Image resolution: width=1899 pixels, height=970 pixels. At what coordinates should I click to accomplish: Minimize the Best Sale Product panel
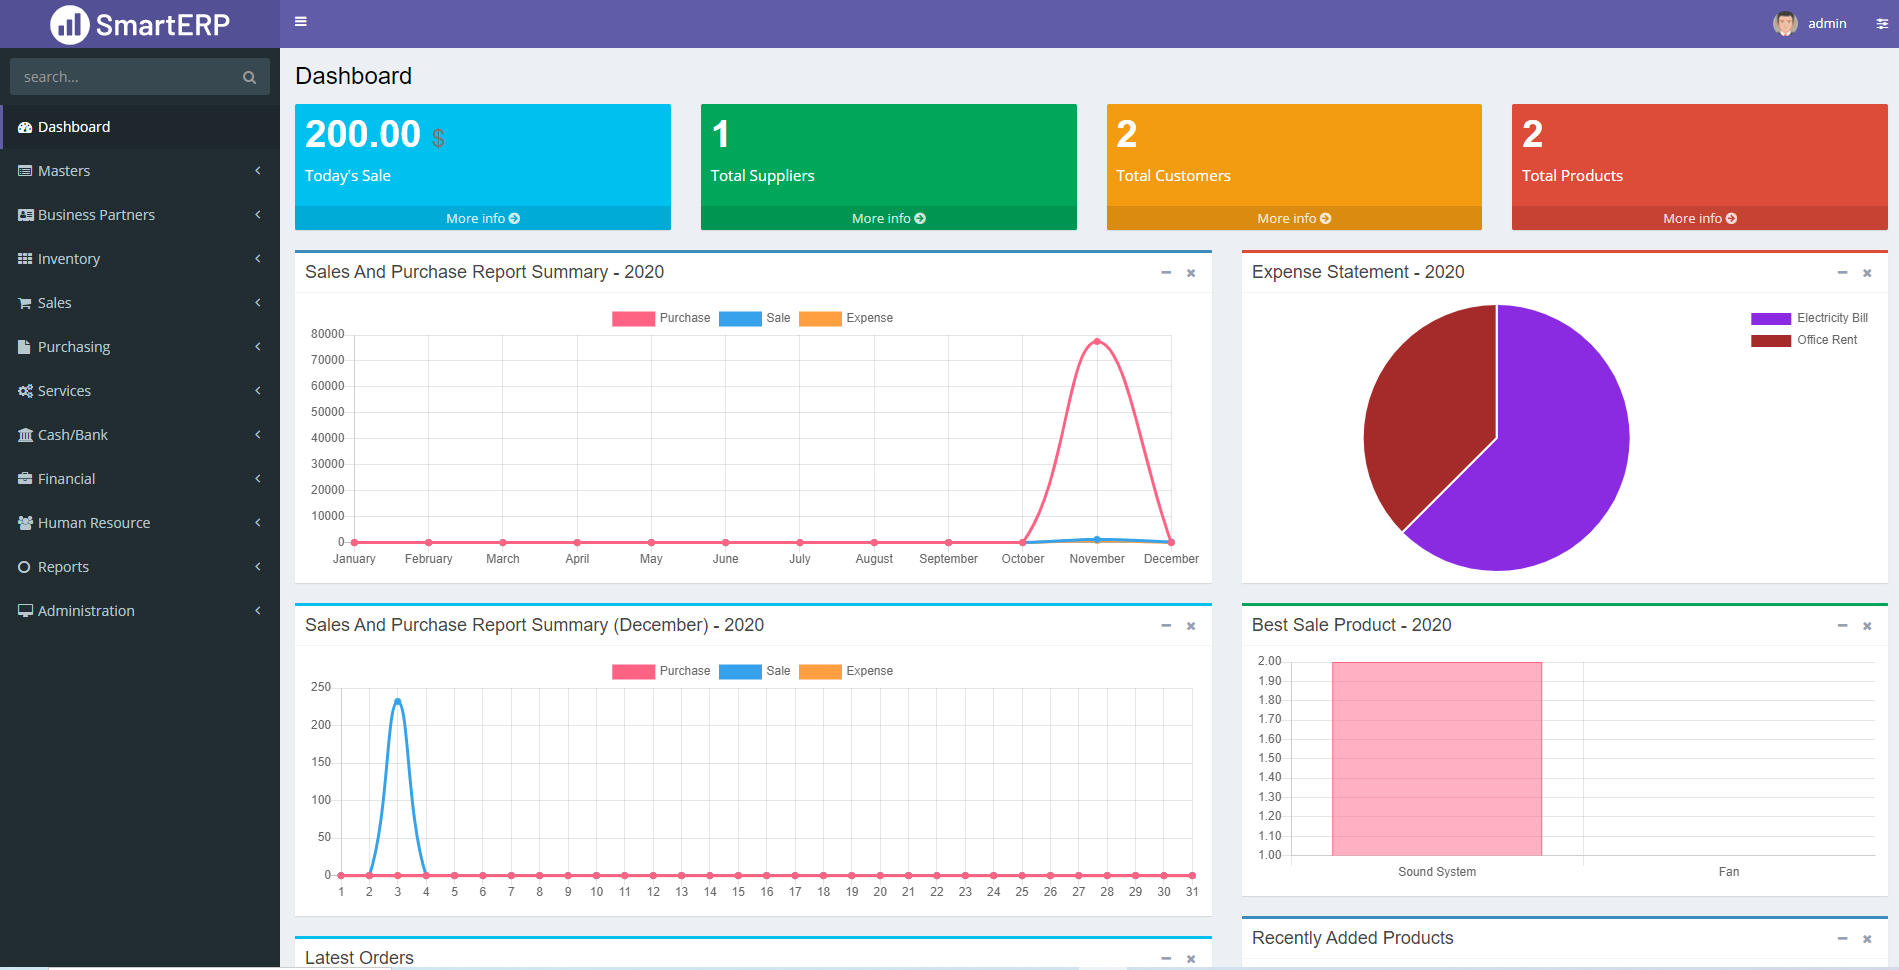coord(1842,625)
